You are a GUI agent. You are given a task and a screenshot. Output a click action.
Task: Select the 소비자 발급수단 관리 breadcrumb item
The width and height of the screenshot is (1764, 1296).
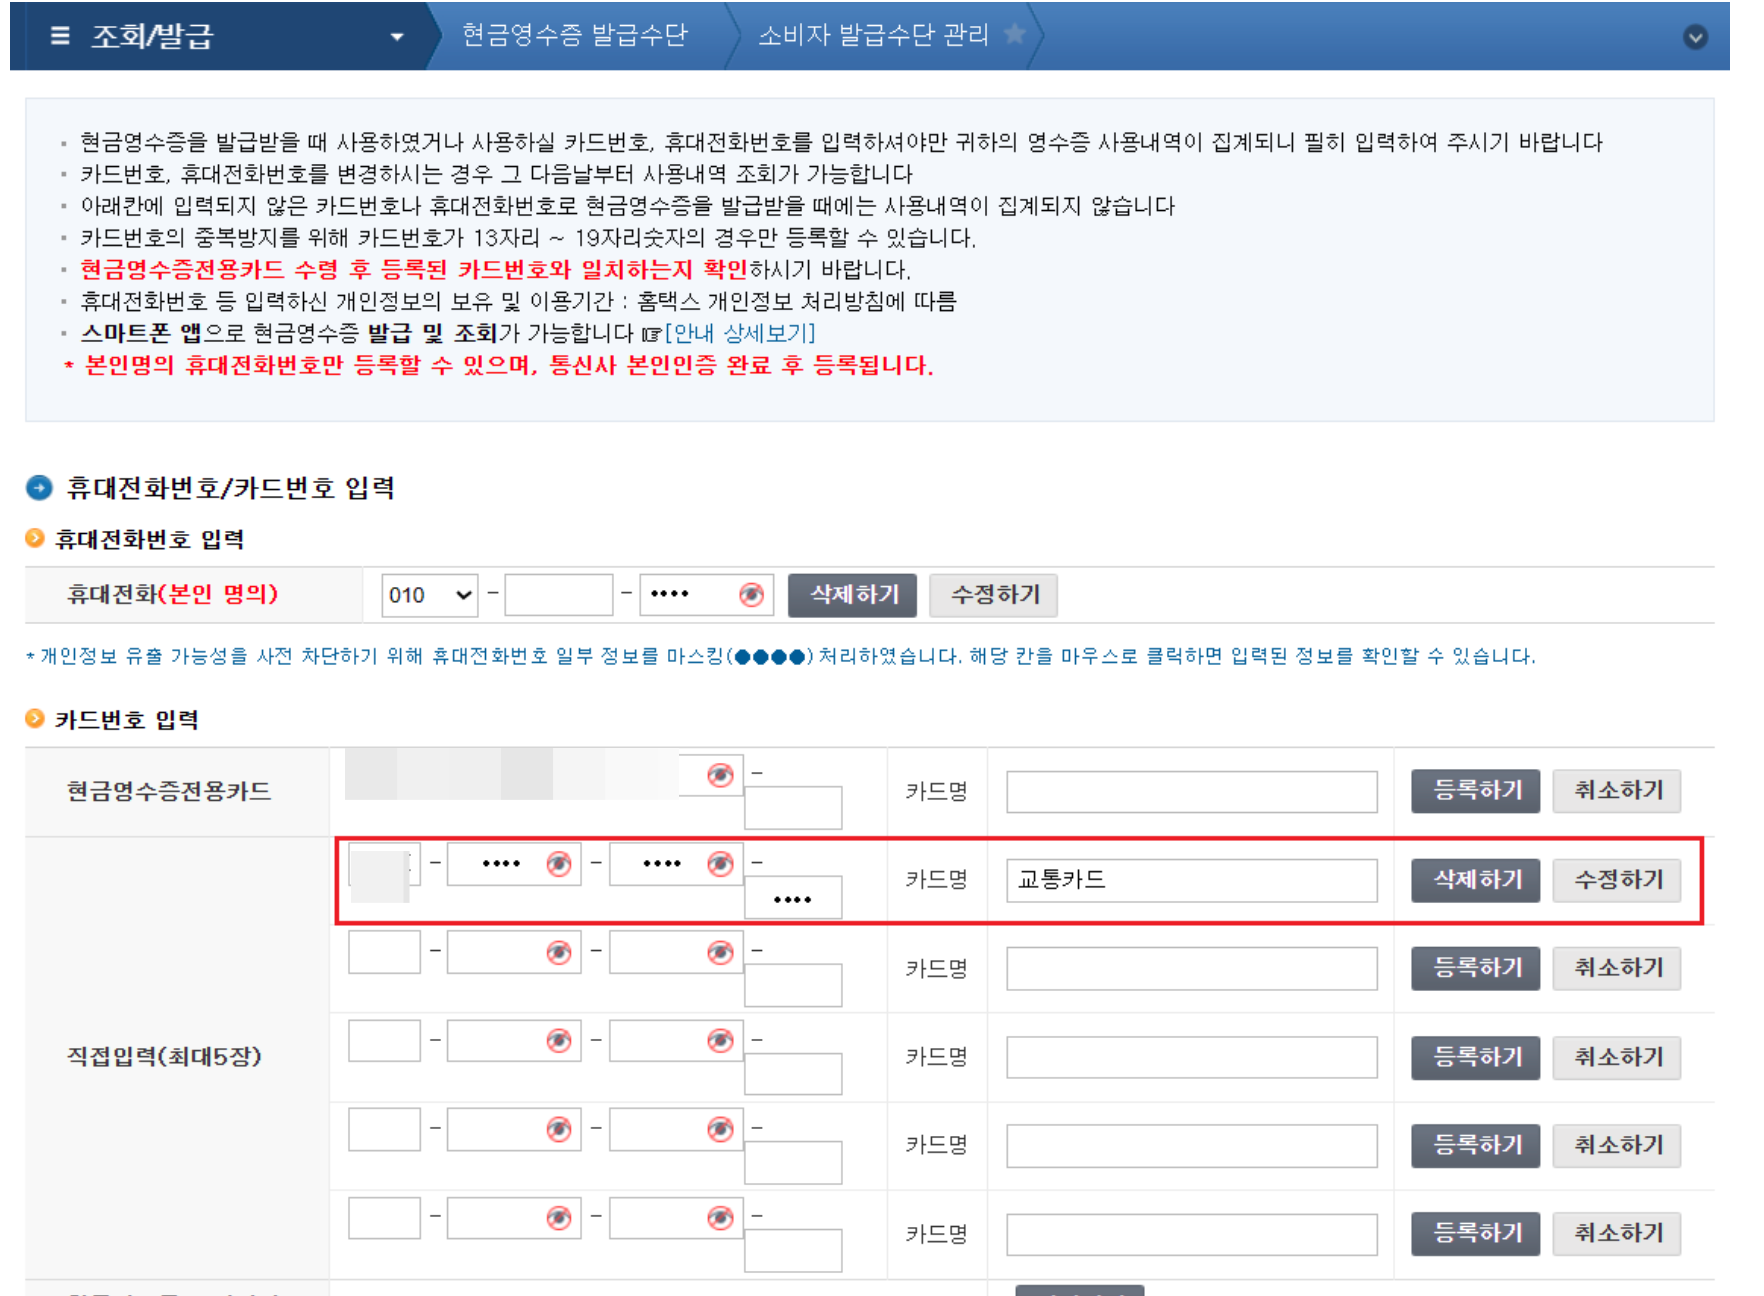(x=874, y=36)
